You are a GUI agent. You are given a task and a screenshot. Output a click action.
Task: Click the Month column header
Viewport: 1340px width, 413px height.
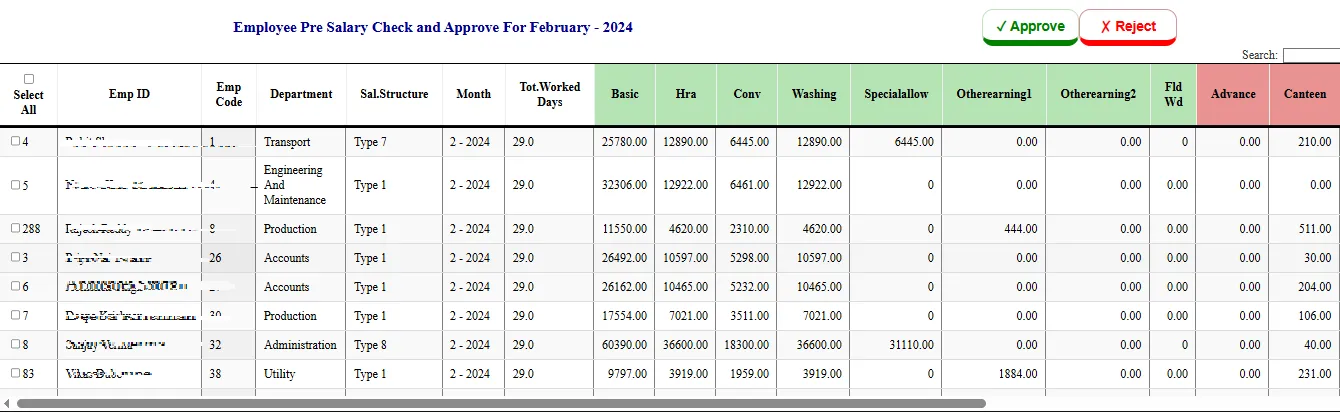click(x=473, y=95)
